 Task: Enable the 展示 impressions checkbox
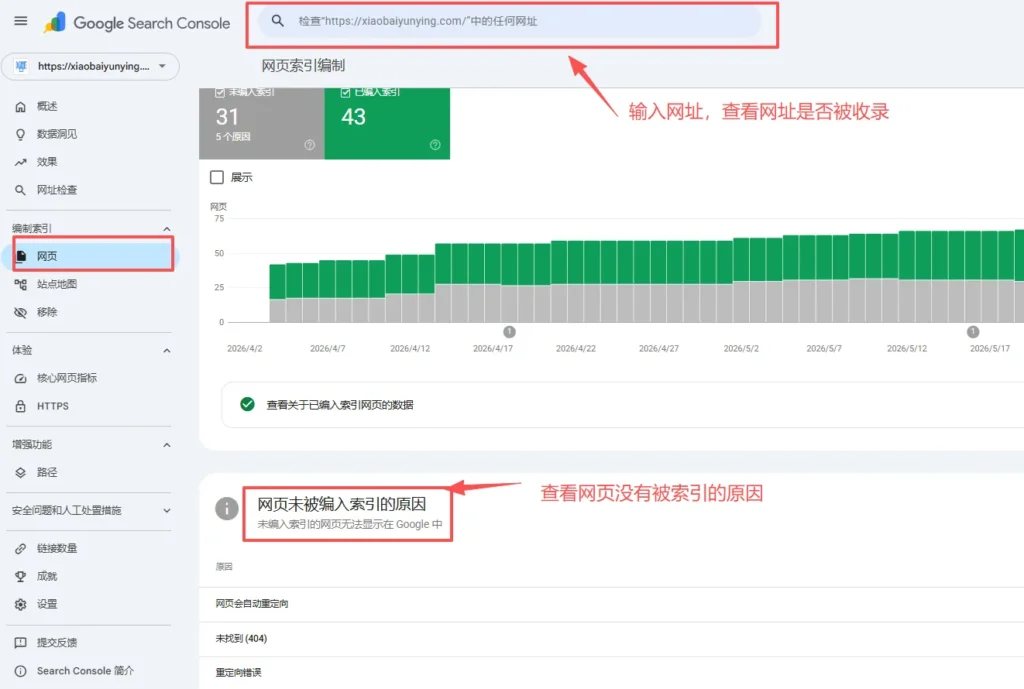coord(217,177)
